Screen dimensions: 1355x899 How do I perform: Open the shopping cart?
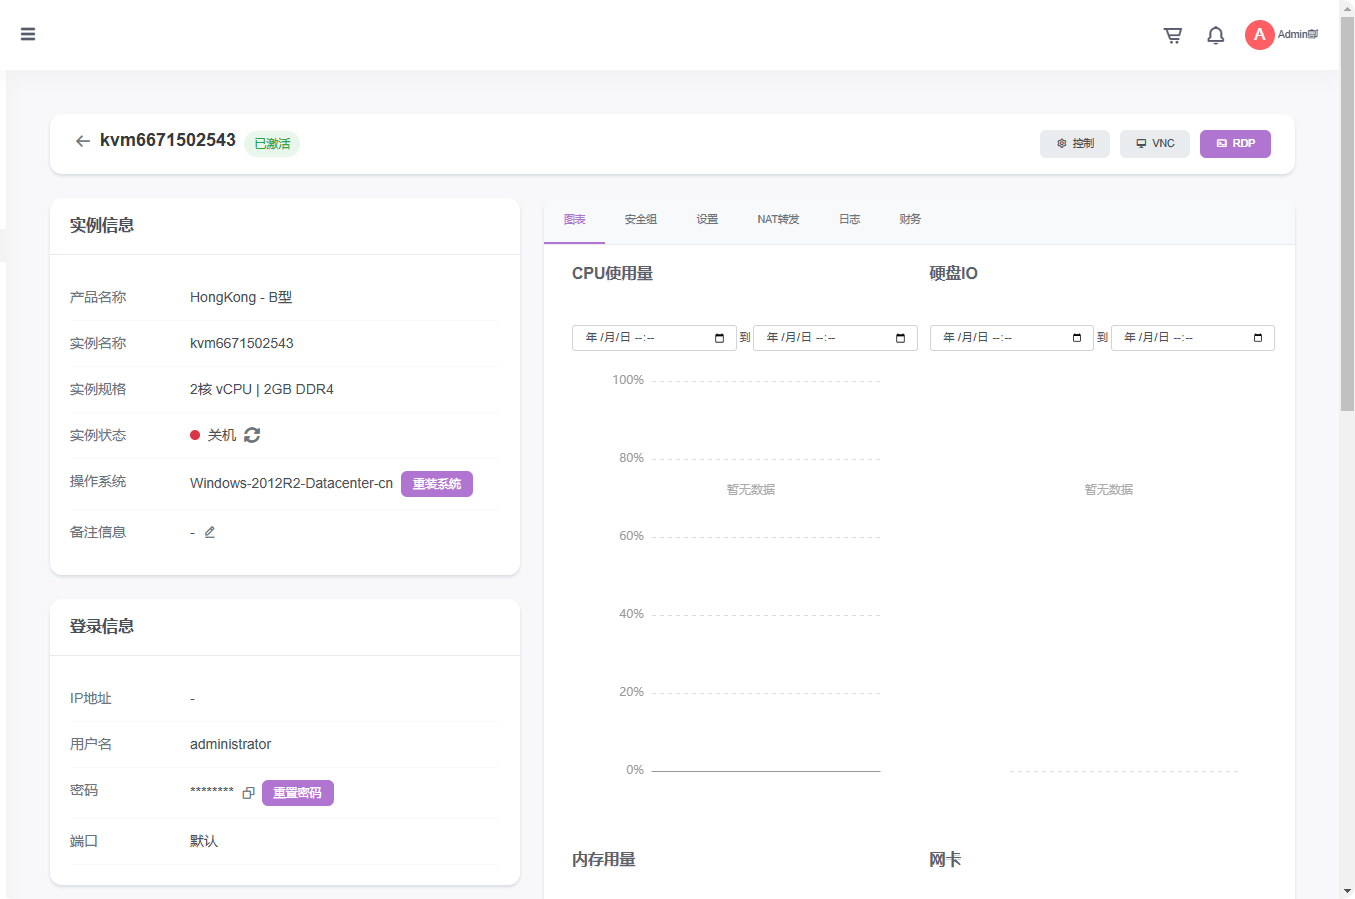(x=1173, y=35)
